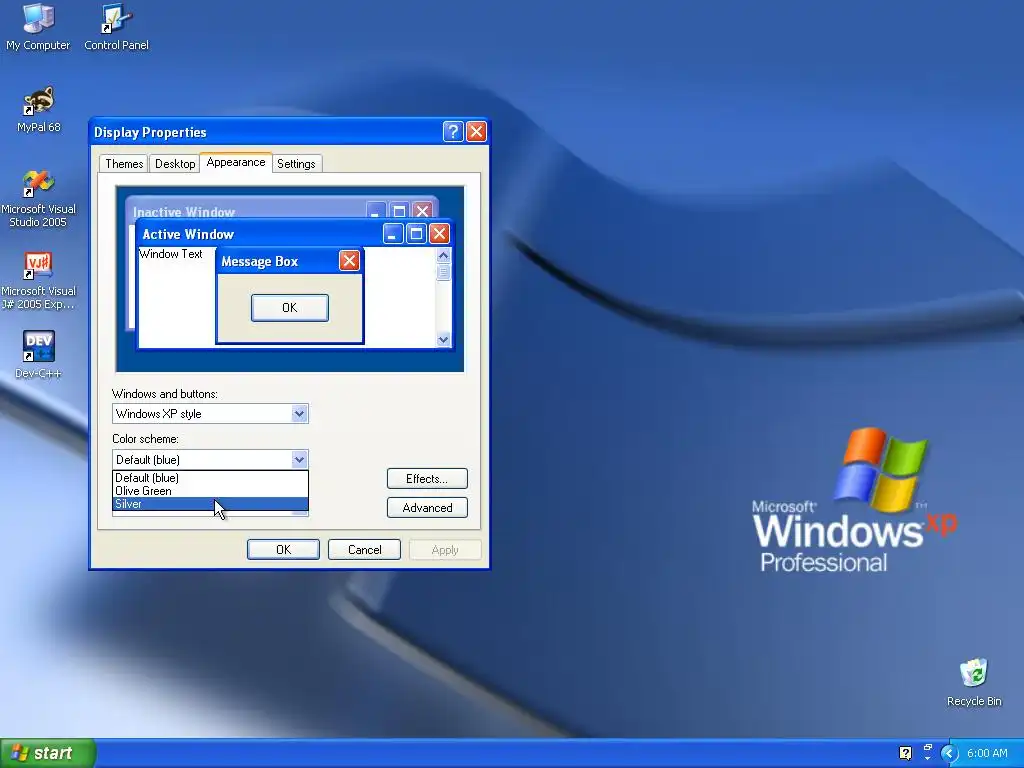The width and height of the screenshot is (1024, 768).
Task: Cancel the Display Properties dialog
Action: [x=364, y=550]
